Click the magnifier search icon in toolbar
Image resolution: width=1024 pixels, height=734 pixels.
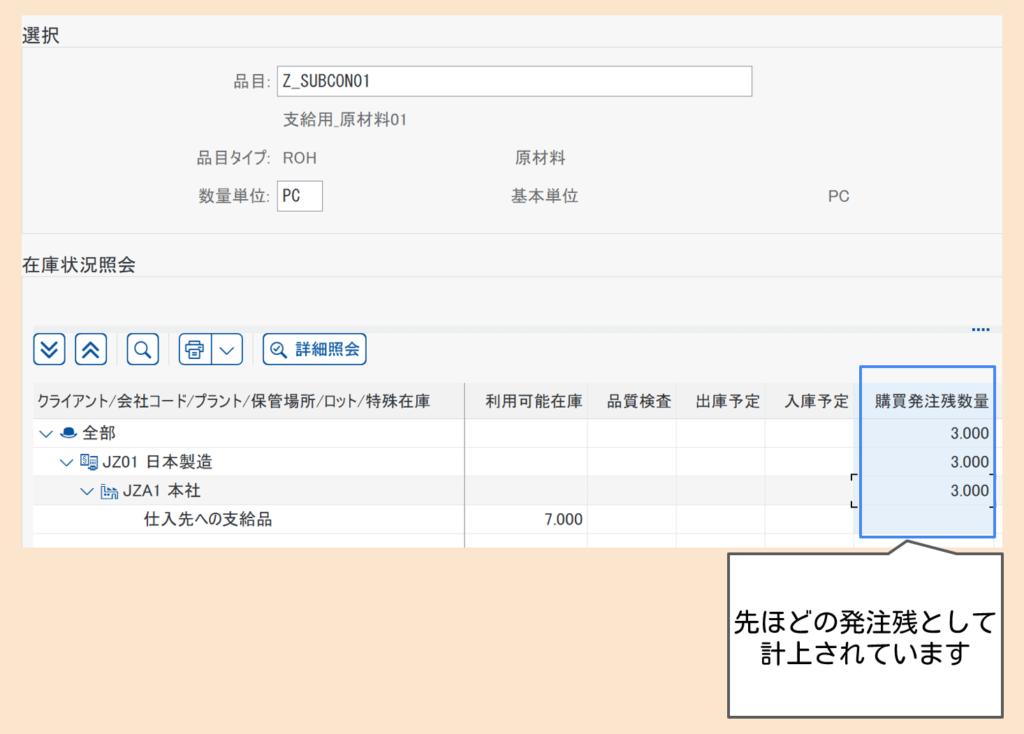click(x=143, y=349)
